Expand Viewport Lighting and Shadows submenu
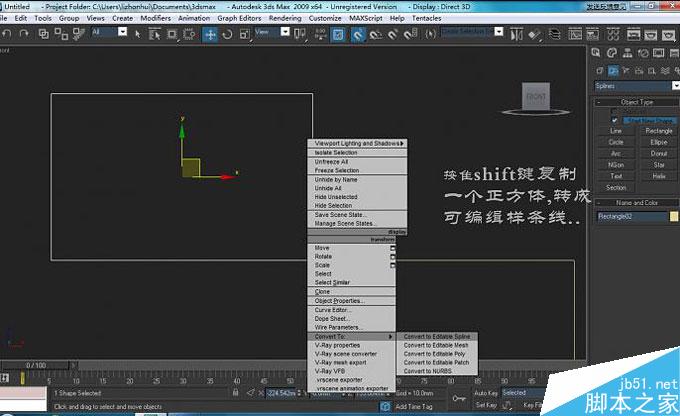The width and height of the screenshot is (680, 416). [357, 143]
